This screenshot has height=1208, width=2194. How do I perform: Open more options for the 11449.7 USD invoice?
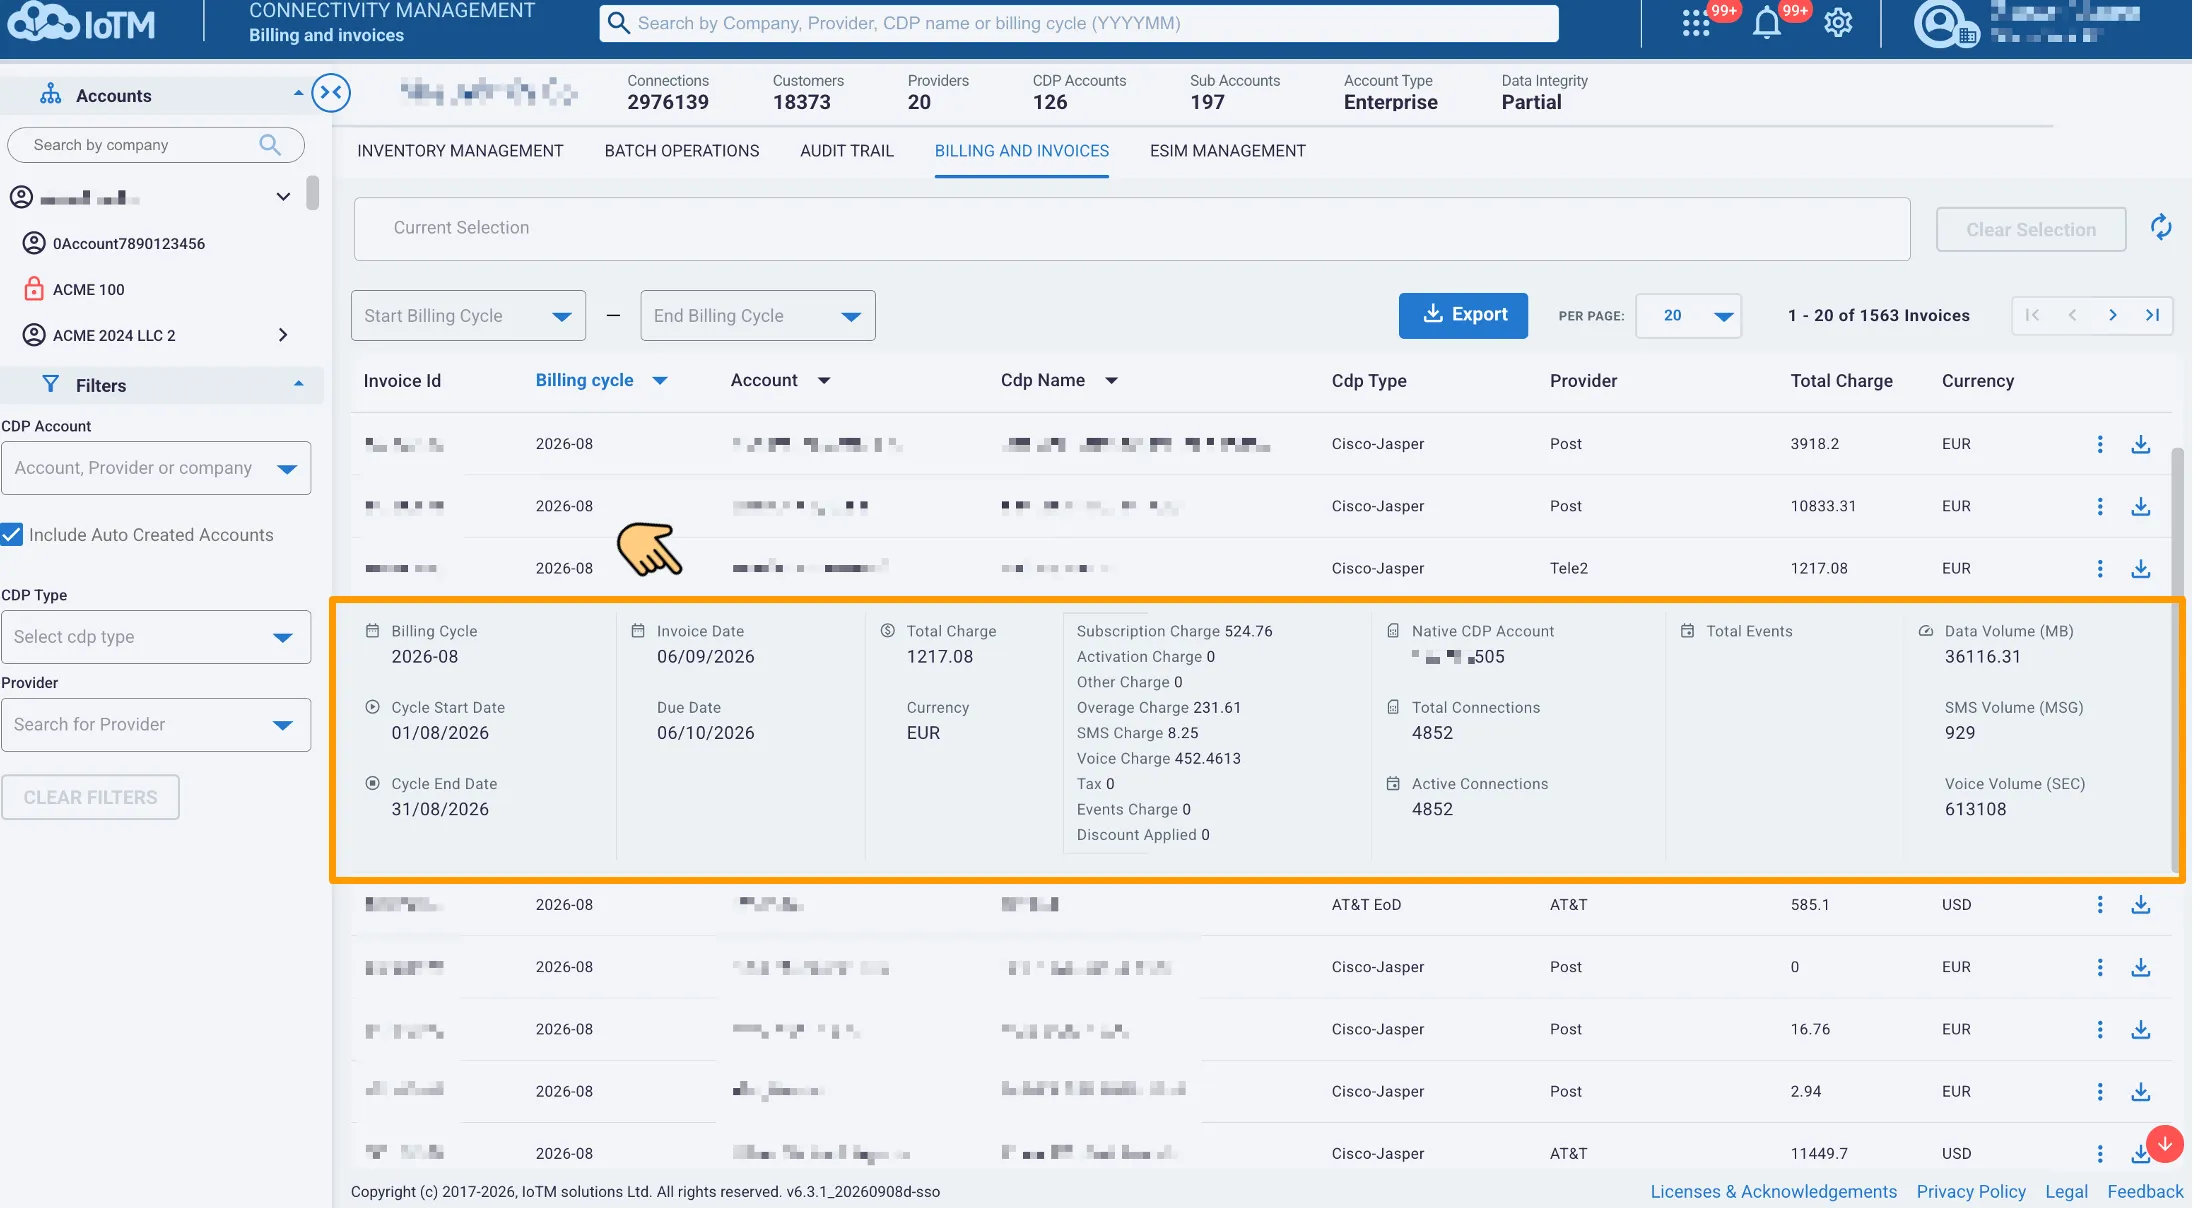2100,1153
